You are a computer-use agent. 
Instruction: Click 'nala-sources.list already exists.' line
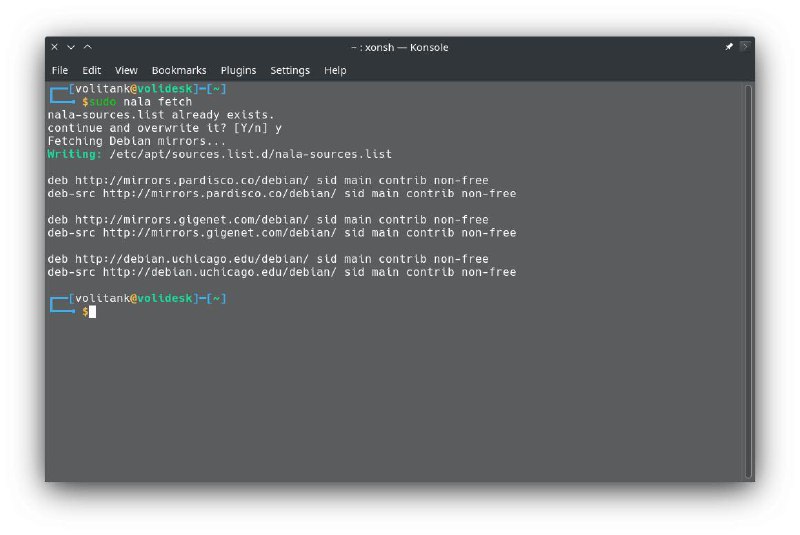(x=161, y=115)
